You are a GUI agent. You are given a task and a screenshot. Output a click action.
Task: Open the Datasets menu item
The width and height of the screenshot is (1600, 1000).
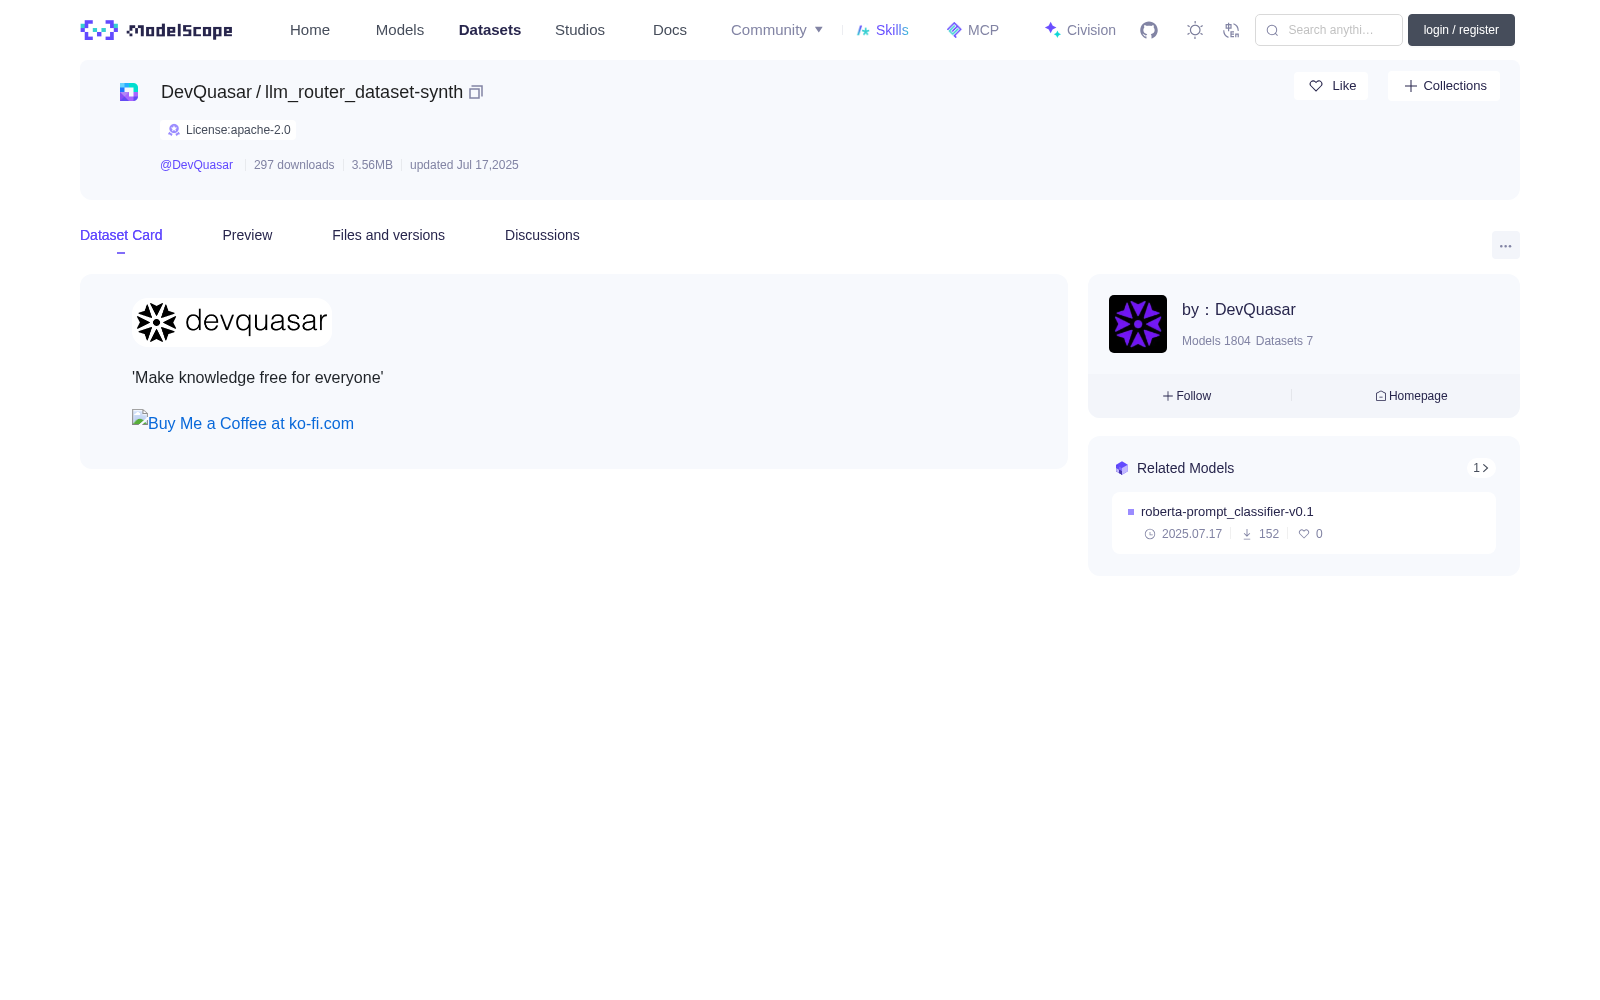pos(490,30)
